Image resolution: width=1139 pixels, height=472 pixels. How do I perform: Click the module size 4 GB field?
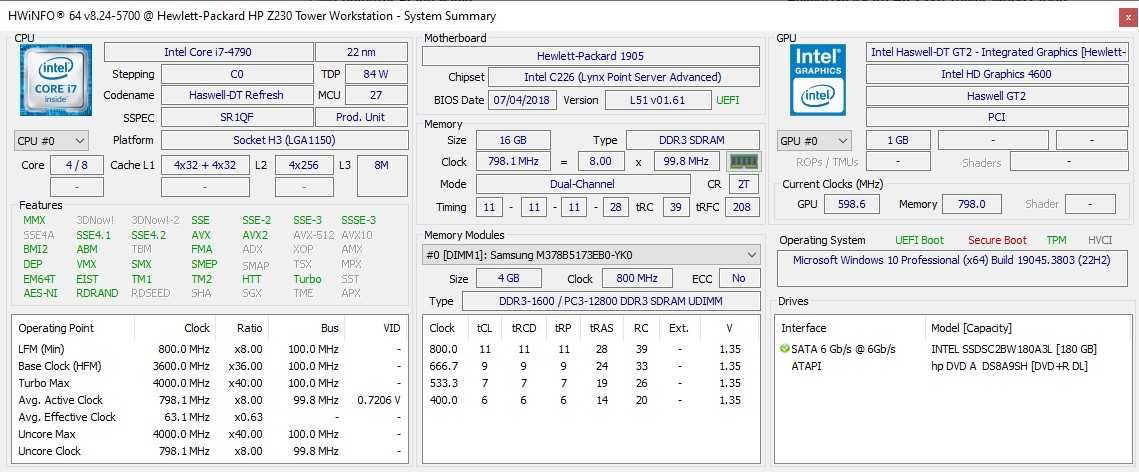point(508,278)
